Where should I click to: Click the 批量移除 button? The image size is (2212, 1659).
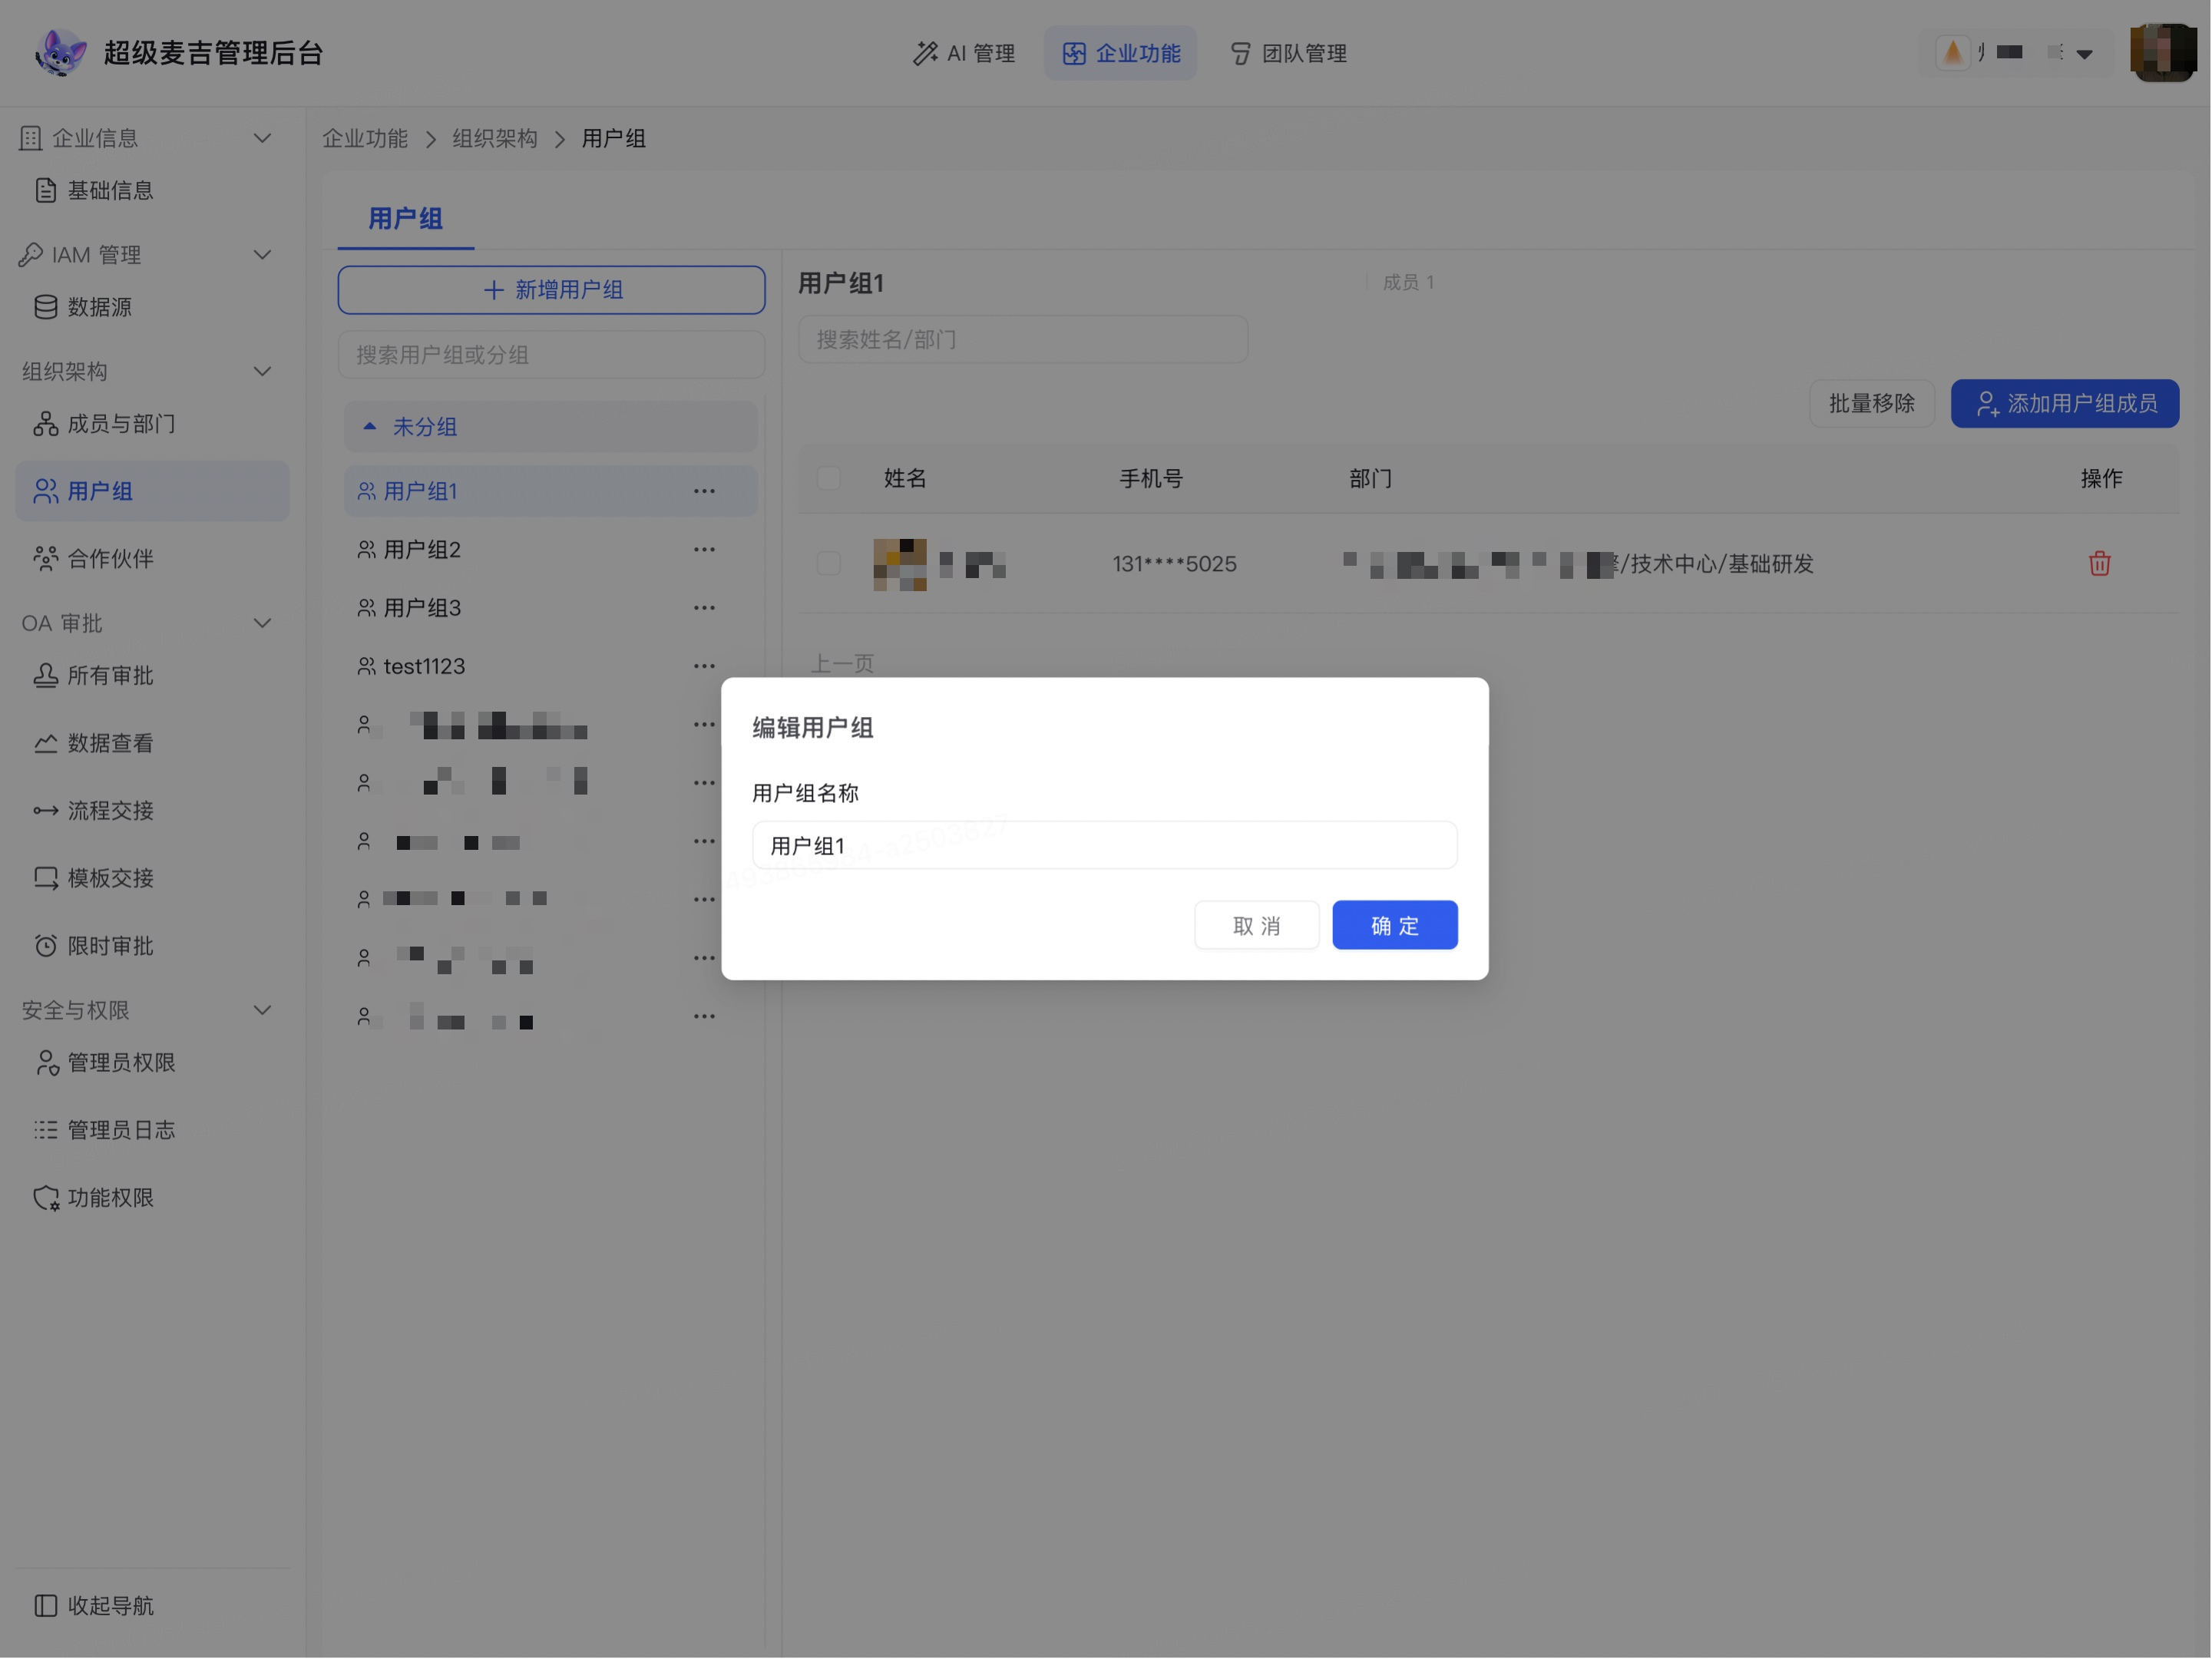1871,403
